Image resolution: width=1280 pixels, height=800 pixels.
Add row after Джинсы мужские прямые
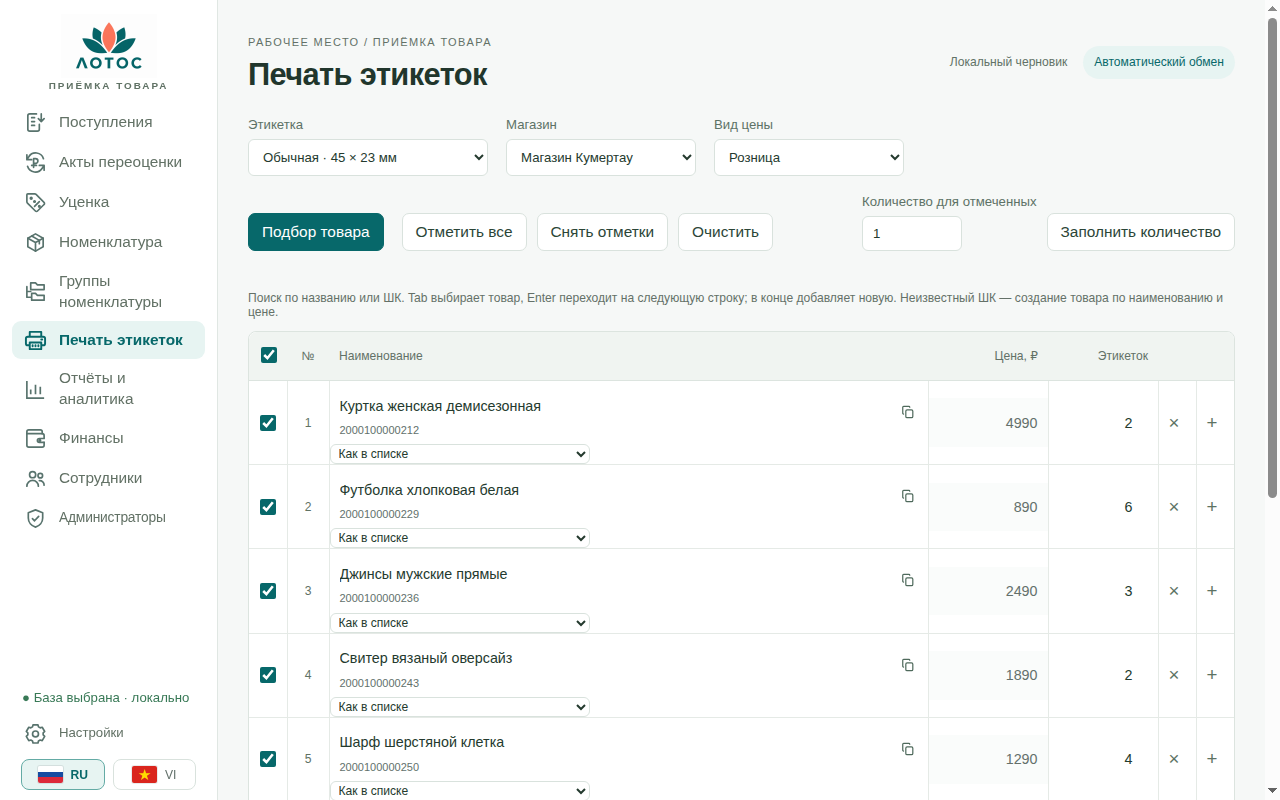[x=1212, y=591]
